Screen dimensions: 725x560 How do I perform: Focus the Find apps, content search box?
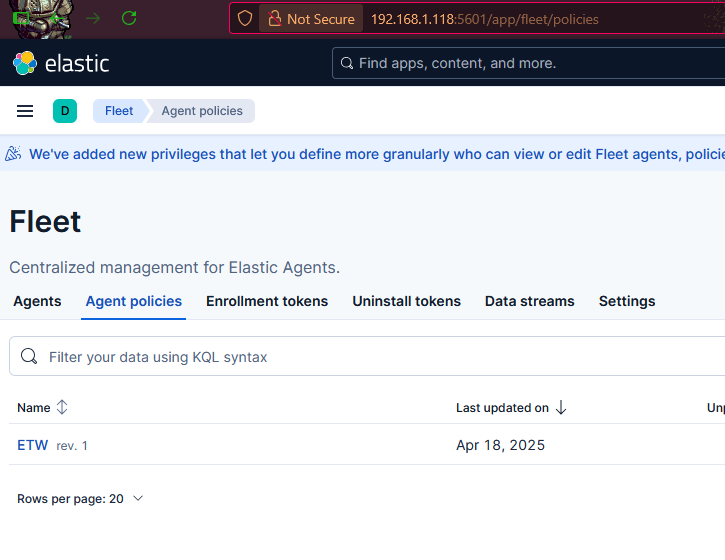coord(530,63)
